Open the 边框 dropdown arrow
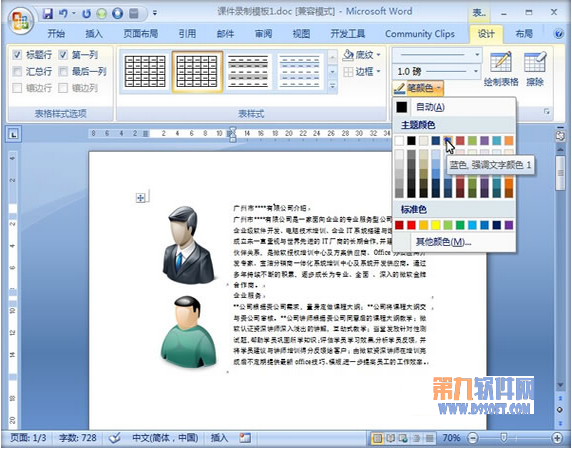Image resolution: width=572 pixels, height=449 pixels. point(378,71)
